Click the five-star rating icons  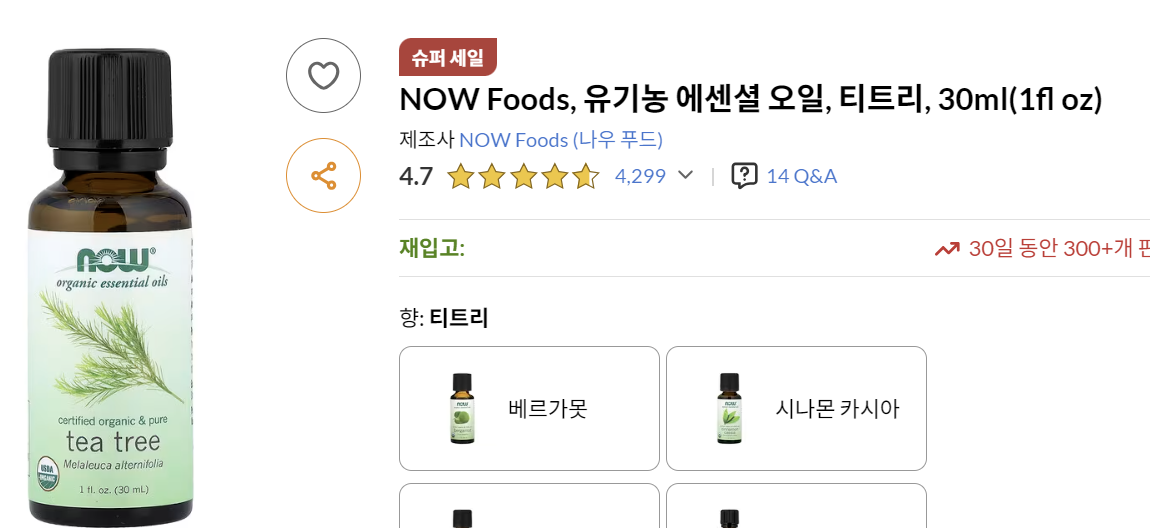523,177
